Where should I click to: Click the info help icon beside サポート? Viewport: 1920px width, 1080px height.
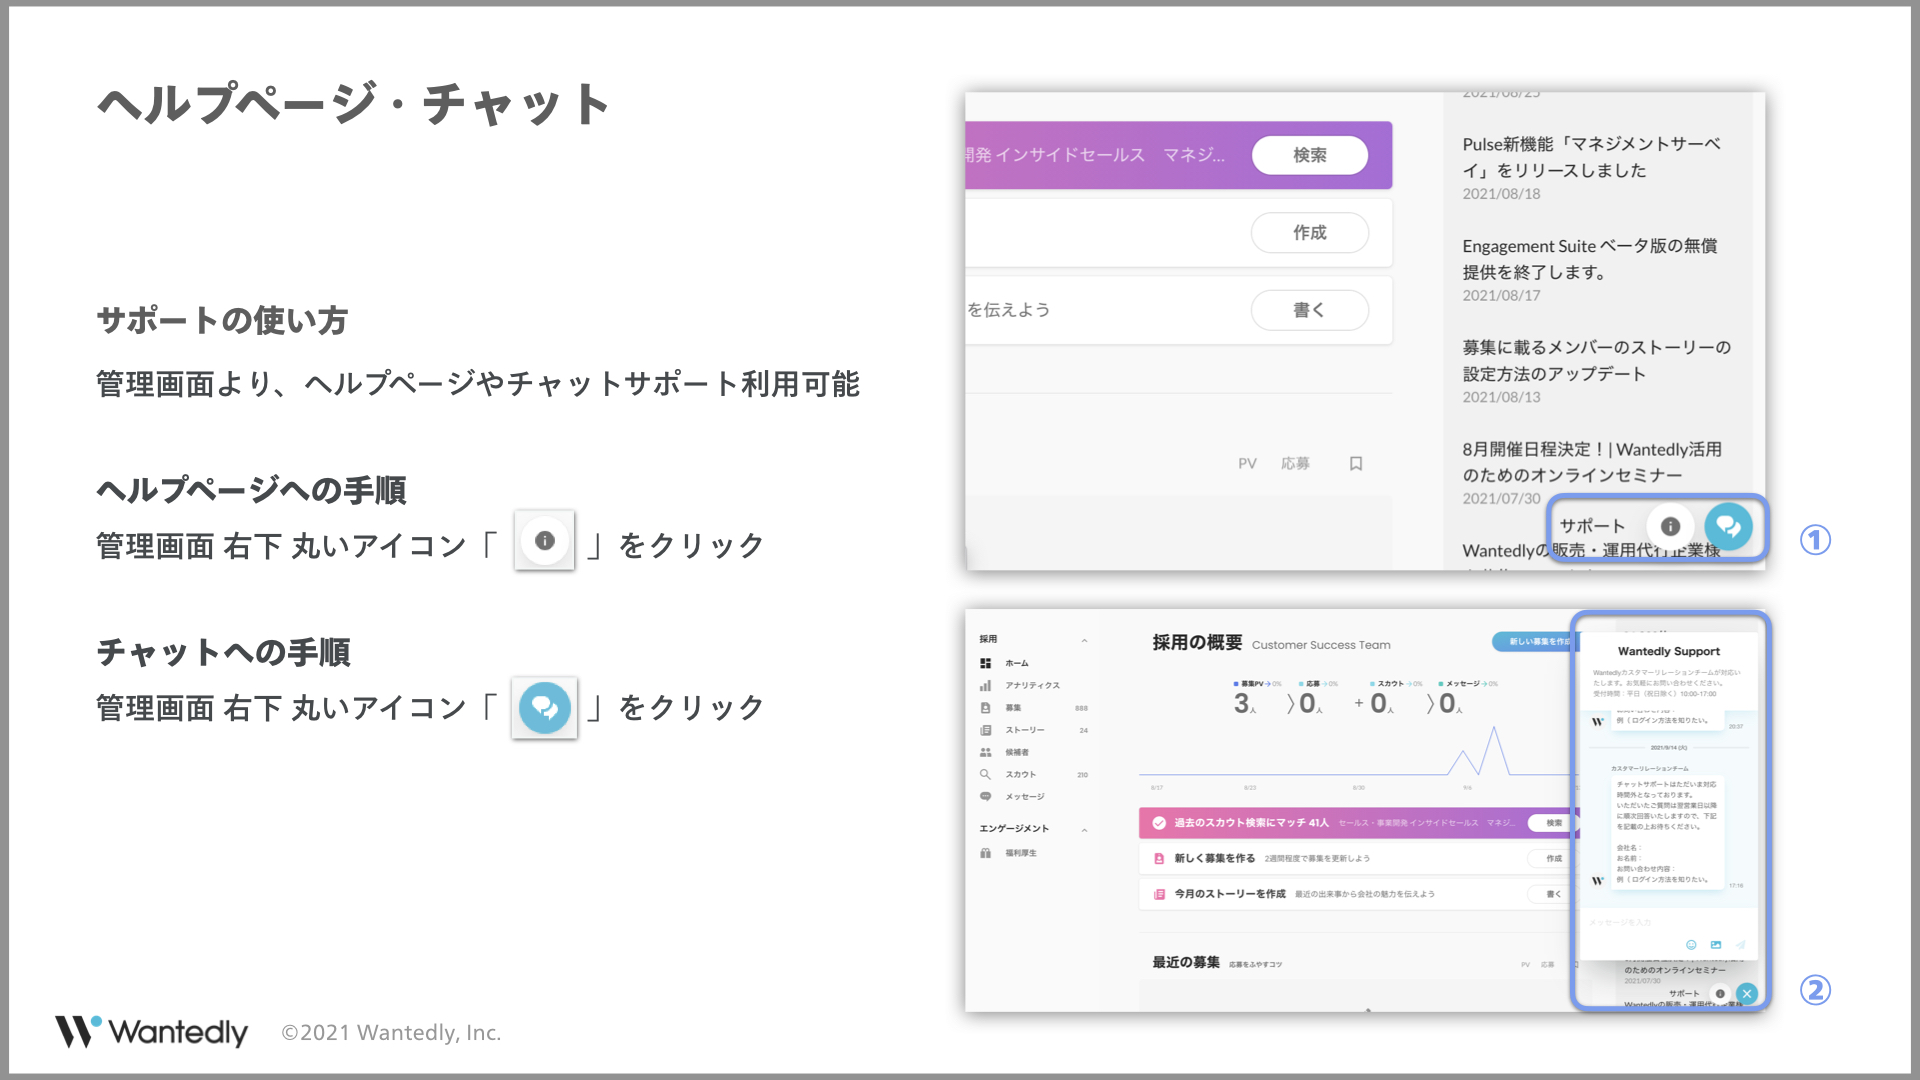[1670, 526]
